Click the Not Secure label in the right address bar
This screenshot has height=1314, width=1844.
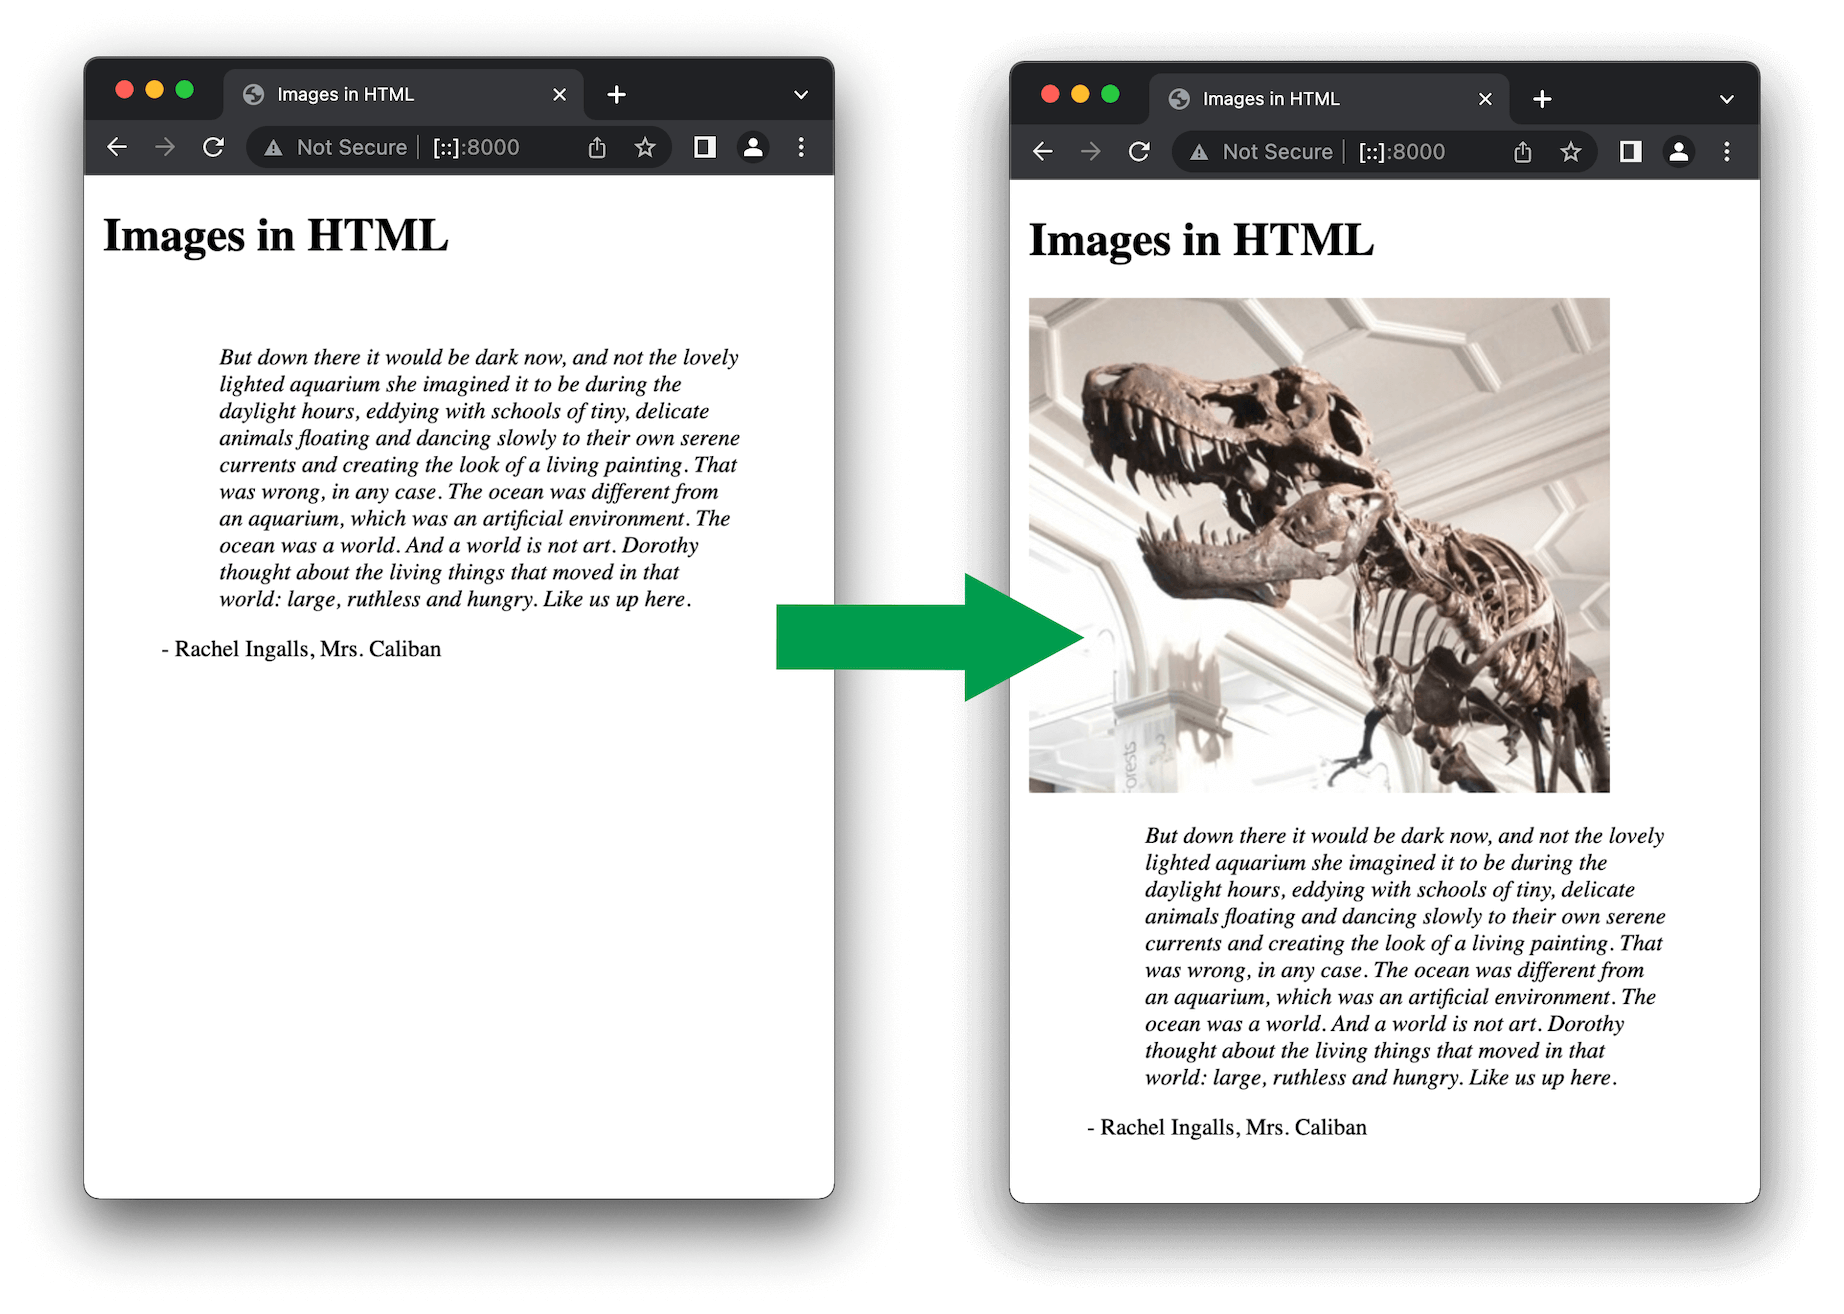point(1277,151)
